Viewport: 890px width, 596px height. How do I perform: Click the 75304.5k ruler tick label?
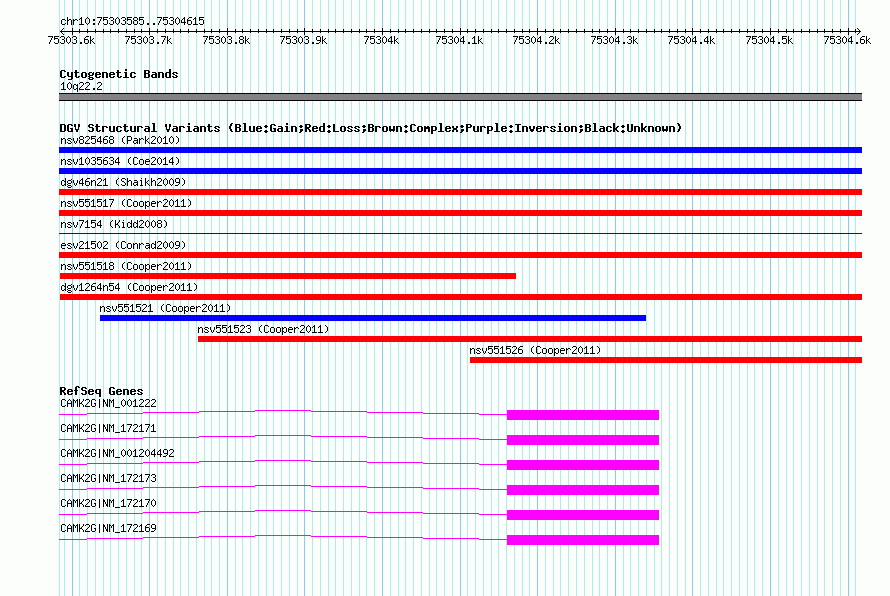pyautogui.click(x=769, y=40)
